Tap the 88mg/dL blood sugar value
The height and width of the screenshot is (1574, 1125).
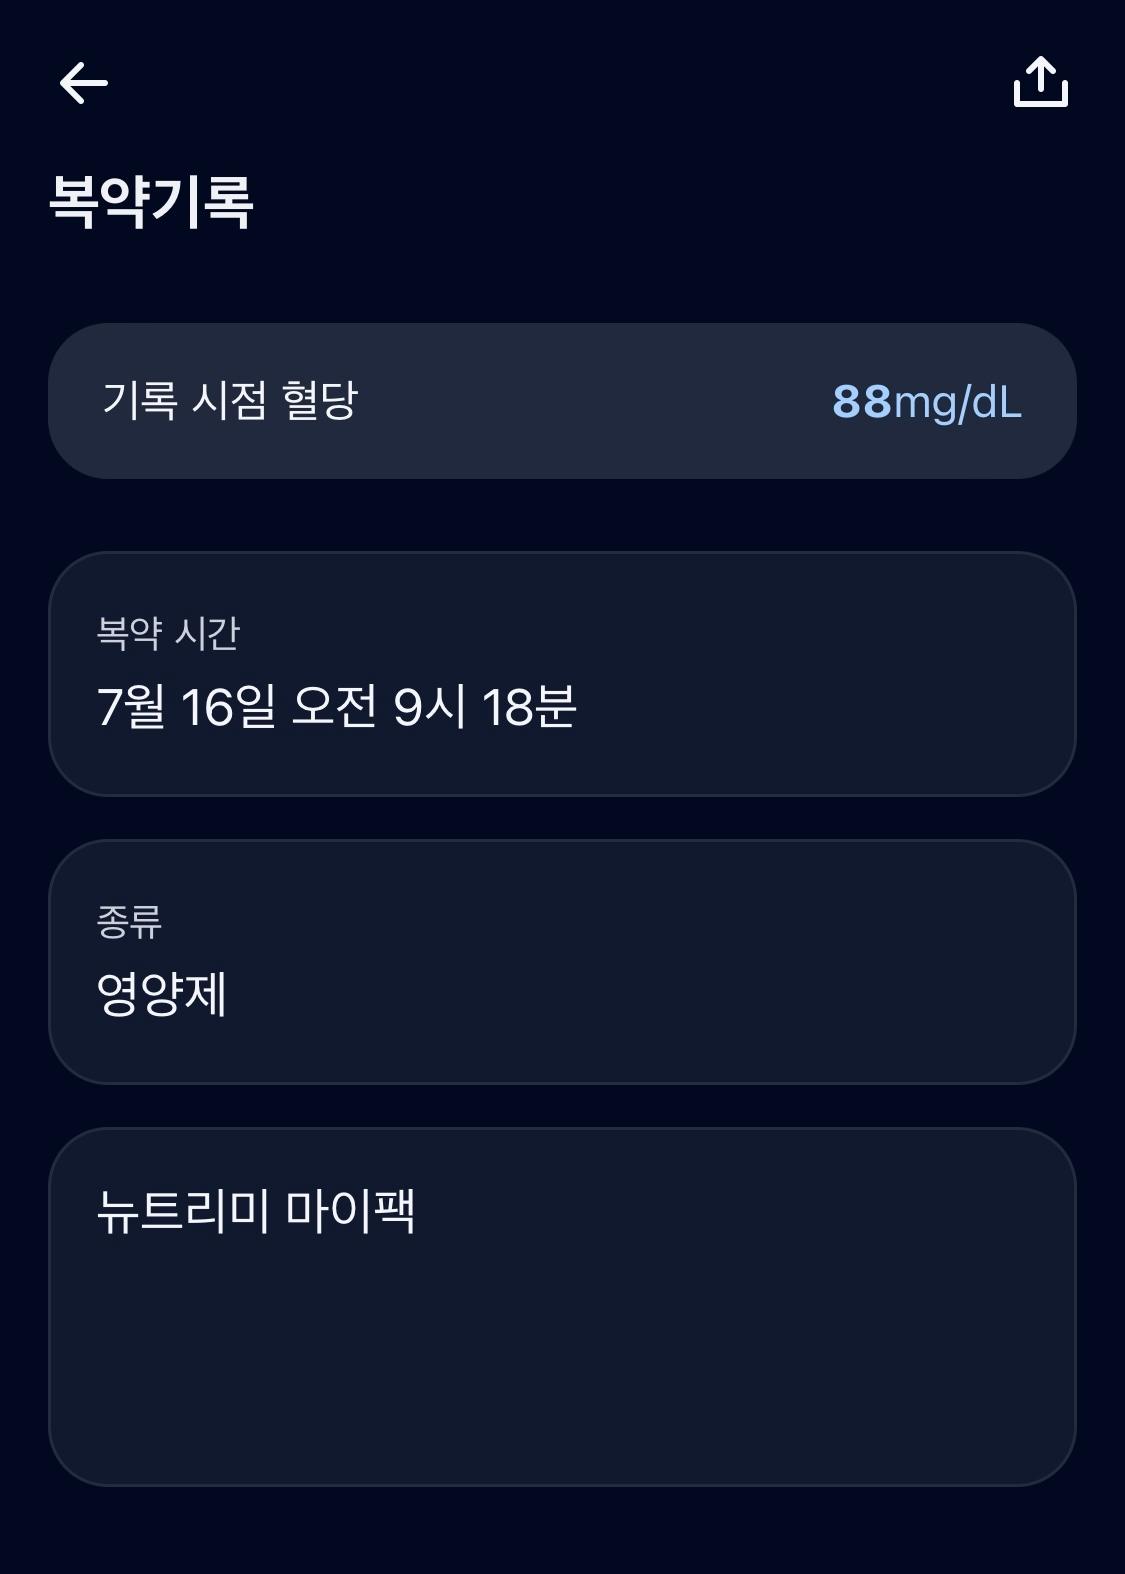point(927,402)
